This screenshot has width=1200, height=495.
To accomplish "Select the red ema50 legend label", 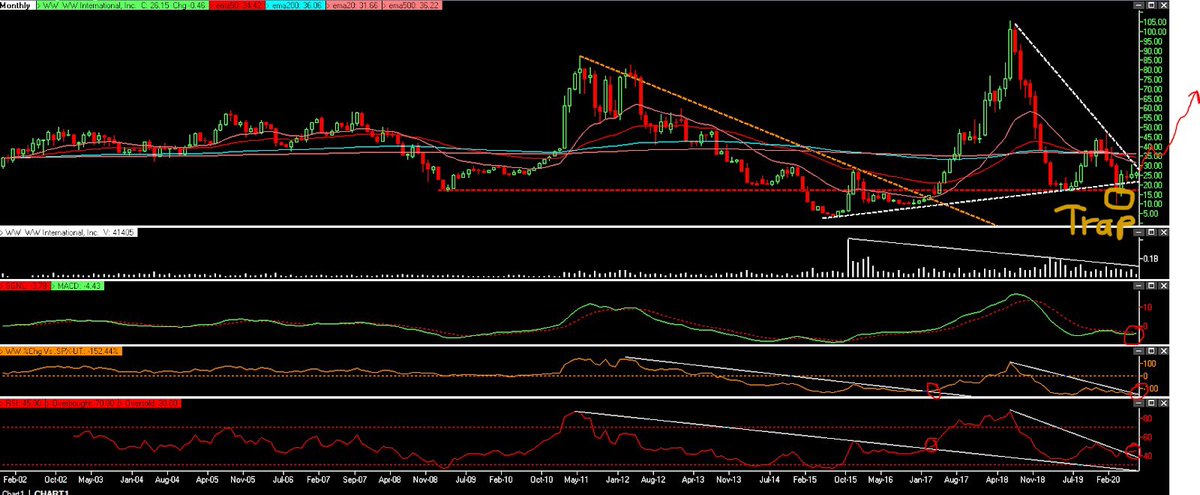I will [x=237, y=5].
